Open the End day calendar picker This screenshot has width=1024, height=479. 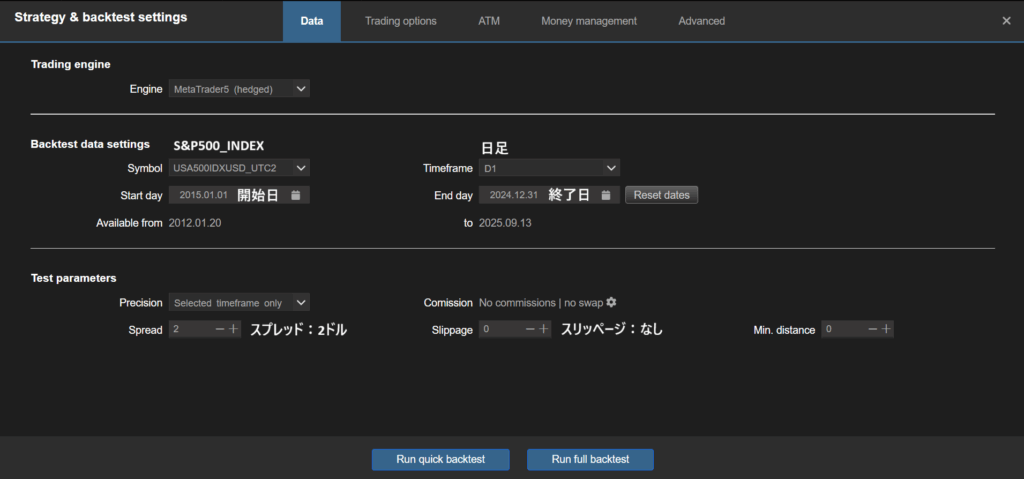point(605,195)
